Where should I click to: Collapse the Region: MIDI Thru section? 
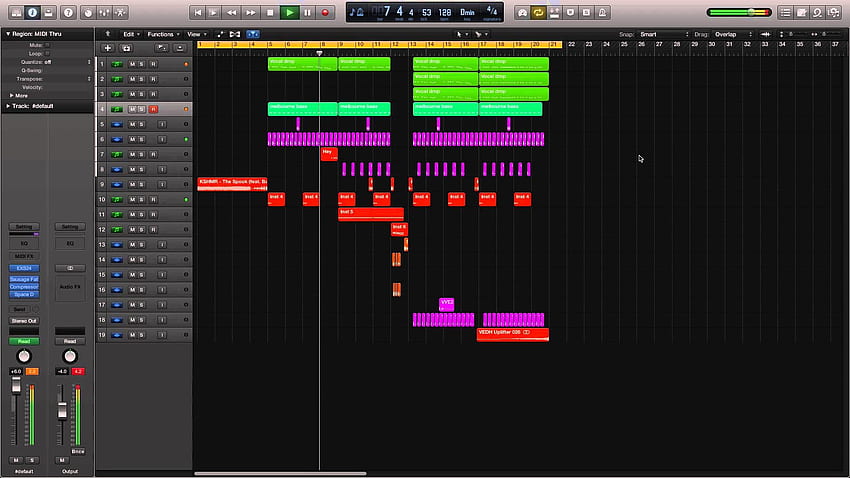8,34
